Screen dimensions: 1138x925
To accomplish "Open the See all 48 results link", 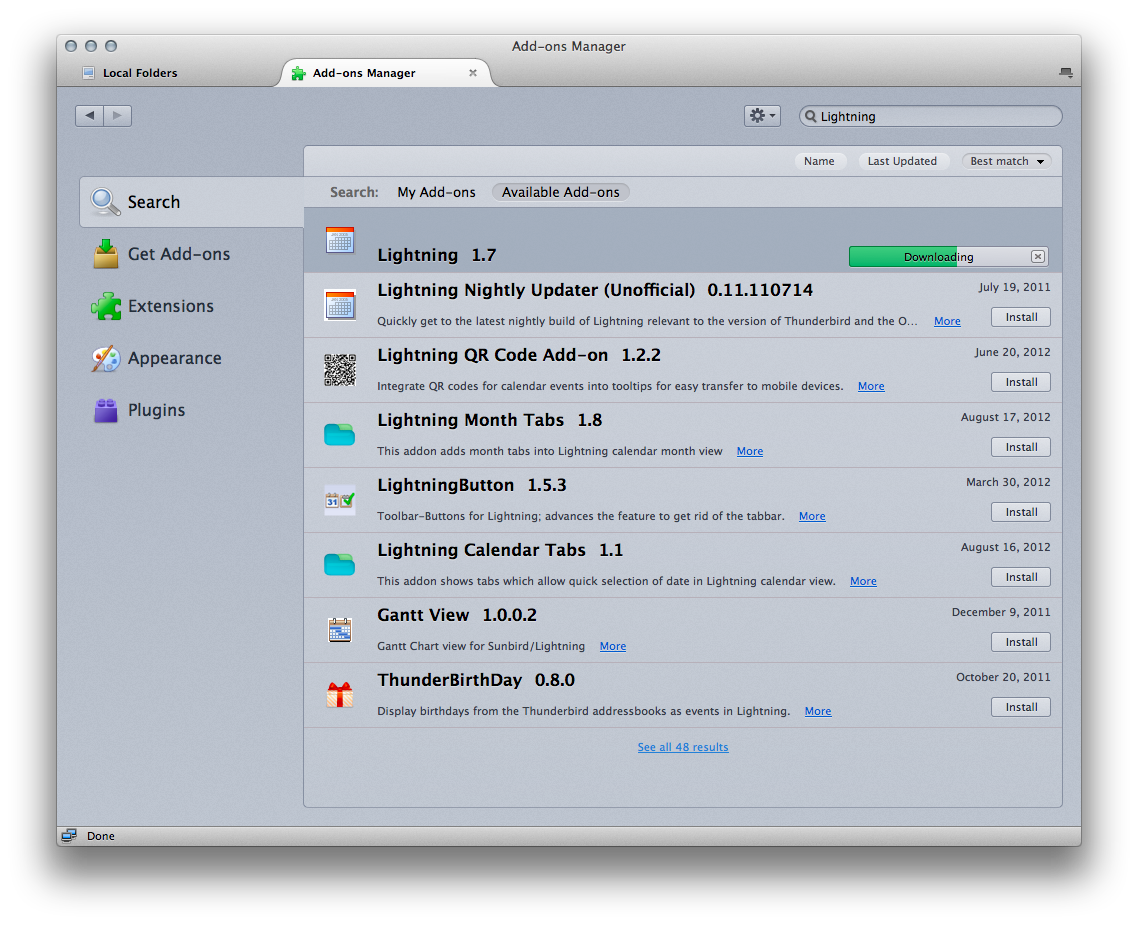I will (x=683, y=747).
